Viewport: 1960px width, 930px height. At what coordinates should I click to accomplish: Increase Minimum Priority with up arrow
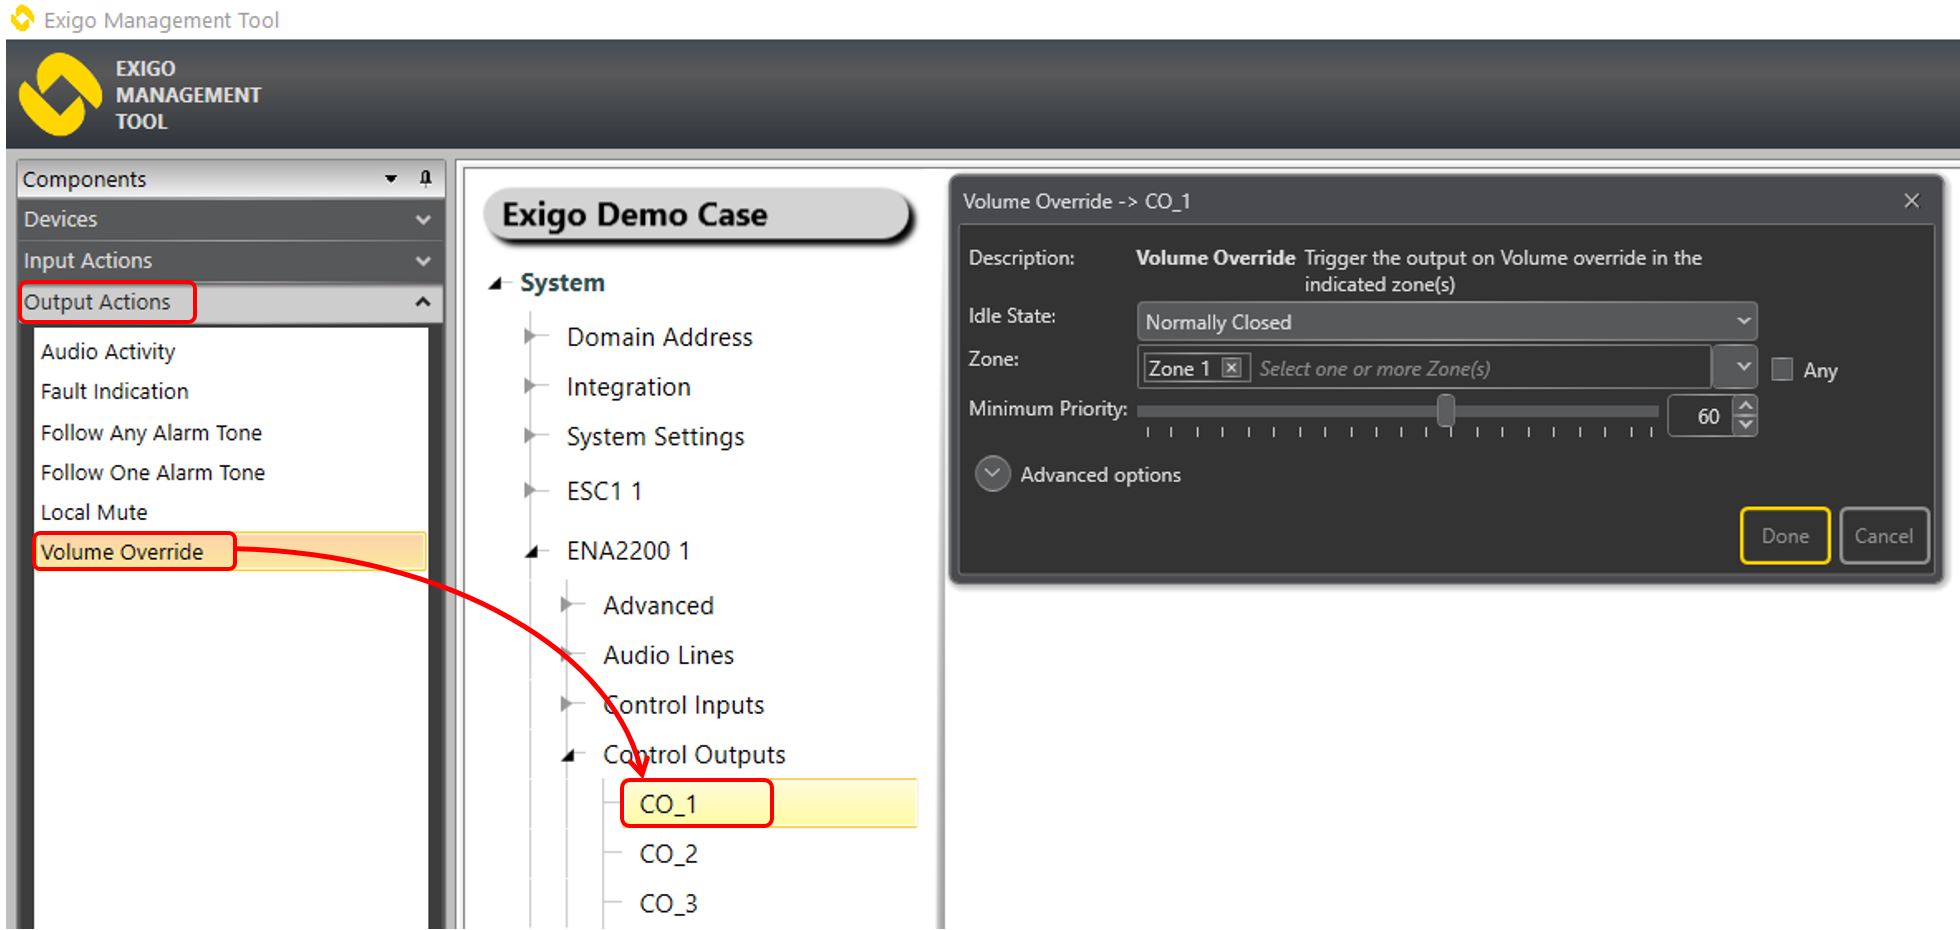click(x=1745, y=406)
